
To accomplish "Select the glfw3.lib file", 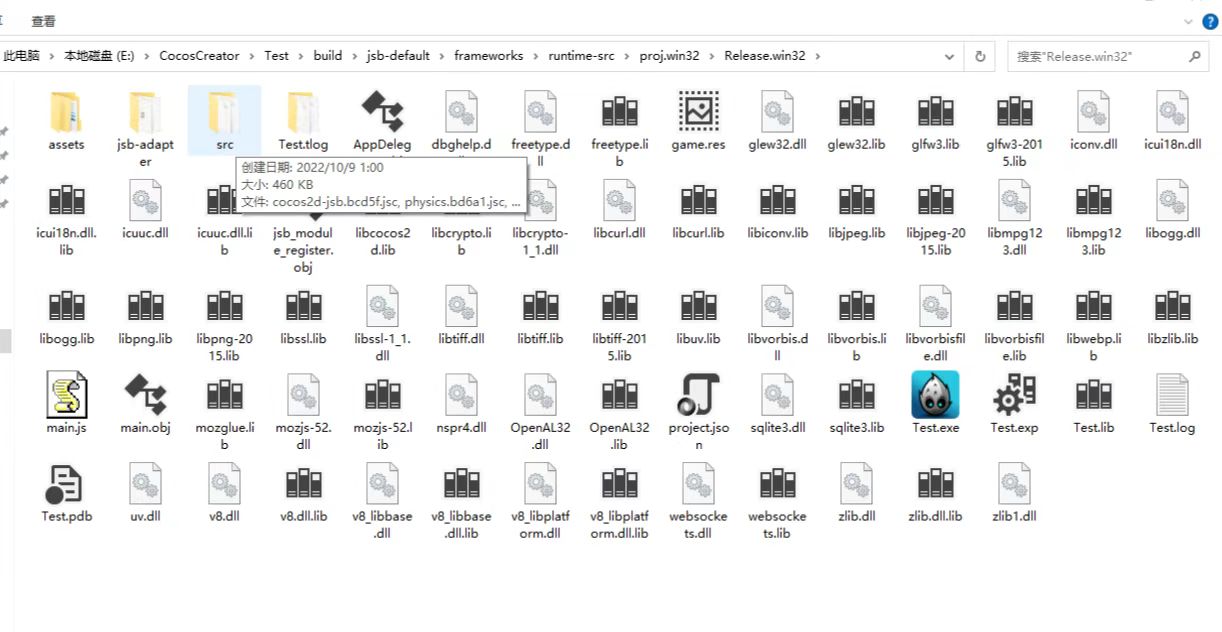I will click(x=936, y=121).
